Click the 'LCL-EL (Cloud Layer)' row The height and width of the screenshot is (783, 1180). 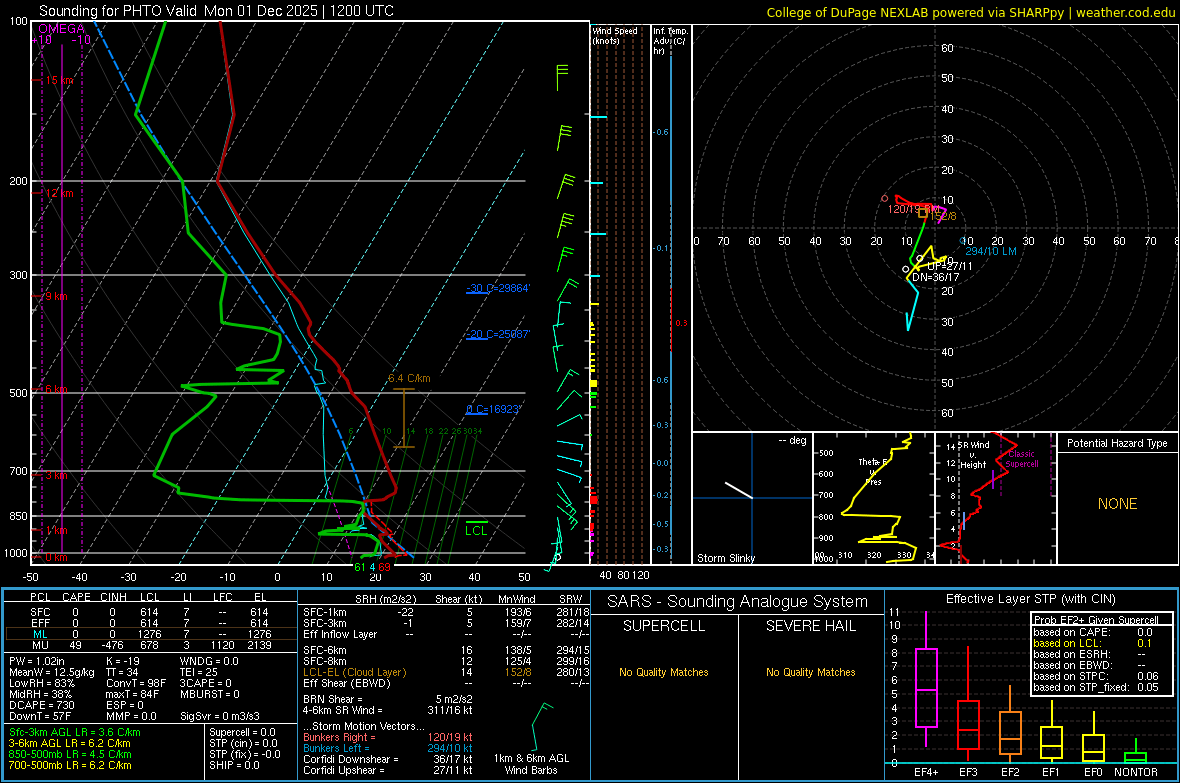(444, 672)
